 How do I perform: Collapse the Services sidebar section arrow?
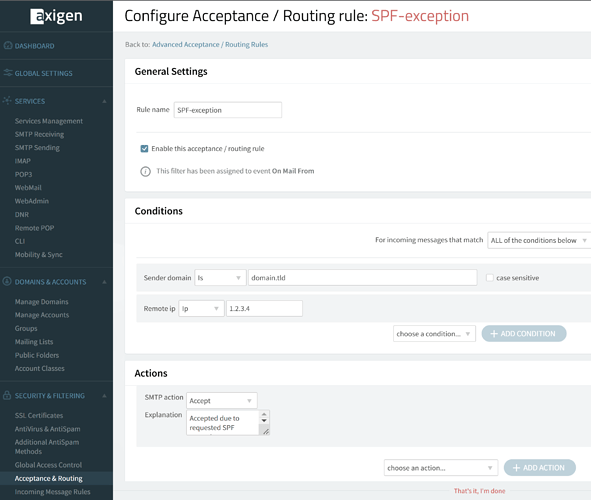(104, 101)
